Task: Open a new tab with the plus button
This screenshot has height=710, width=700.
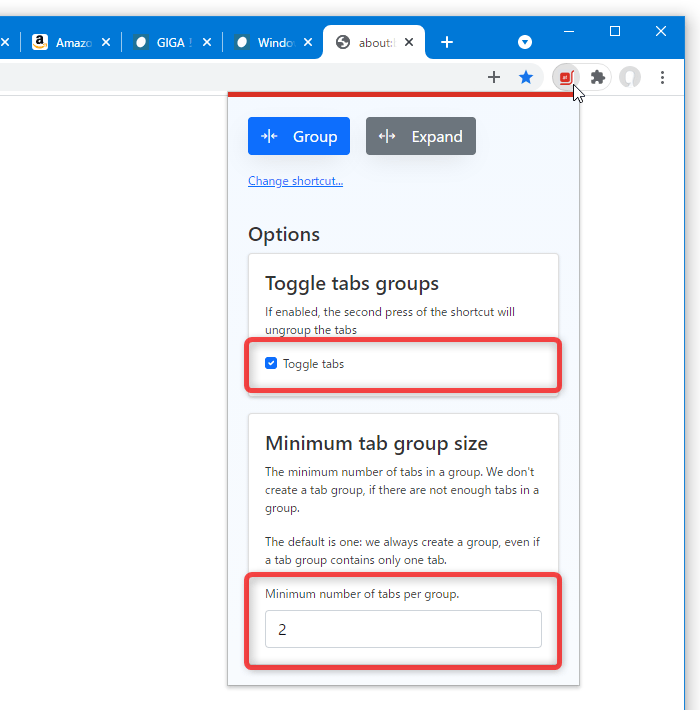Action: pyautogui.click(x=447, y=42)
